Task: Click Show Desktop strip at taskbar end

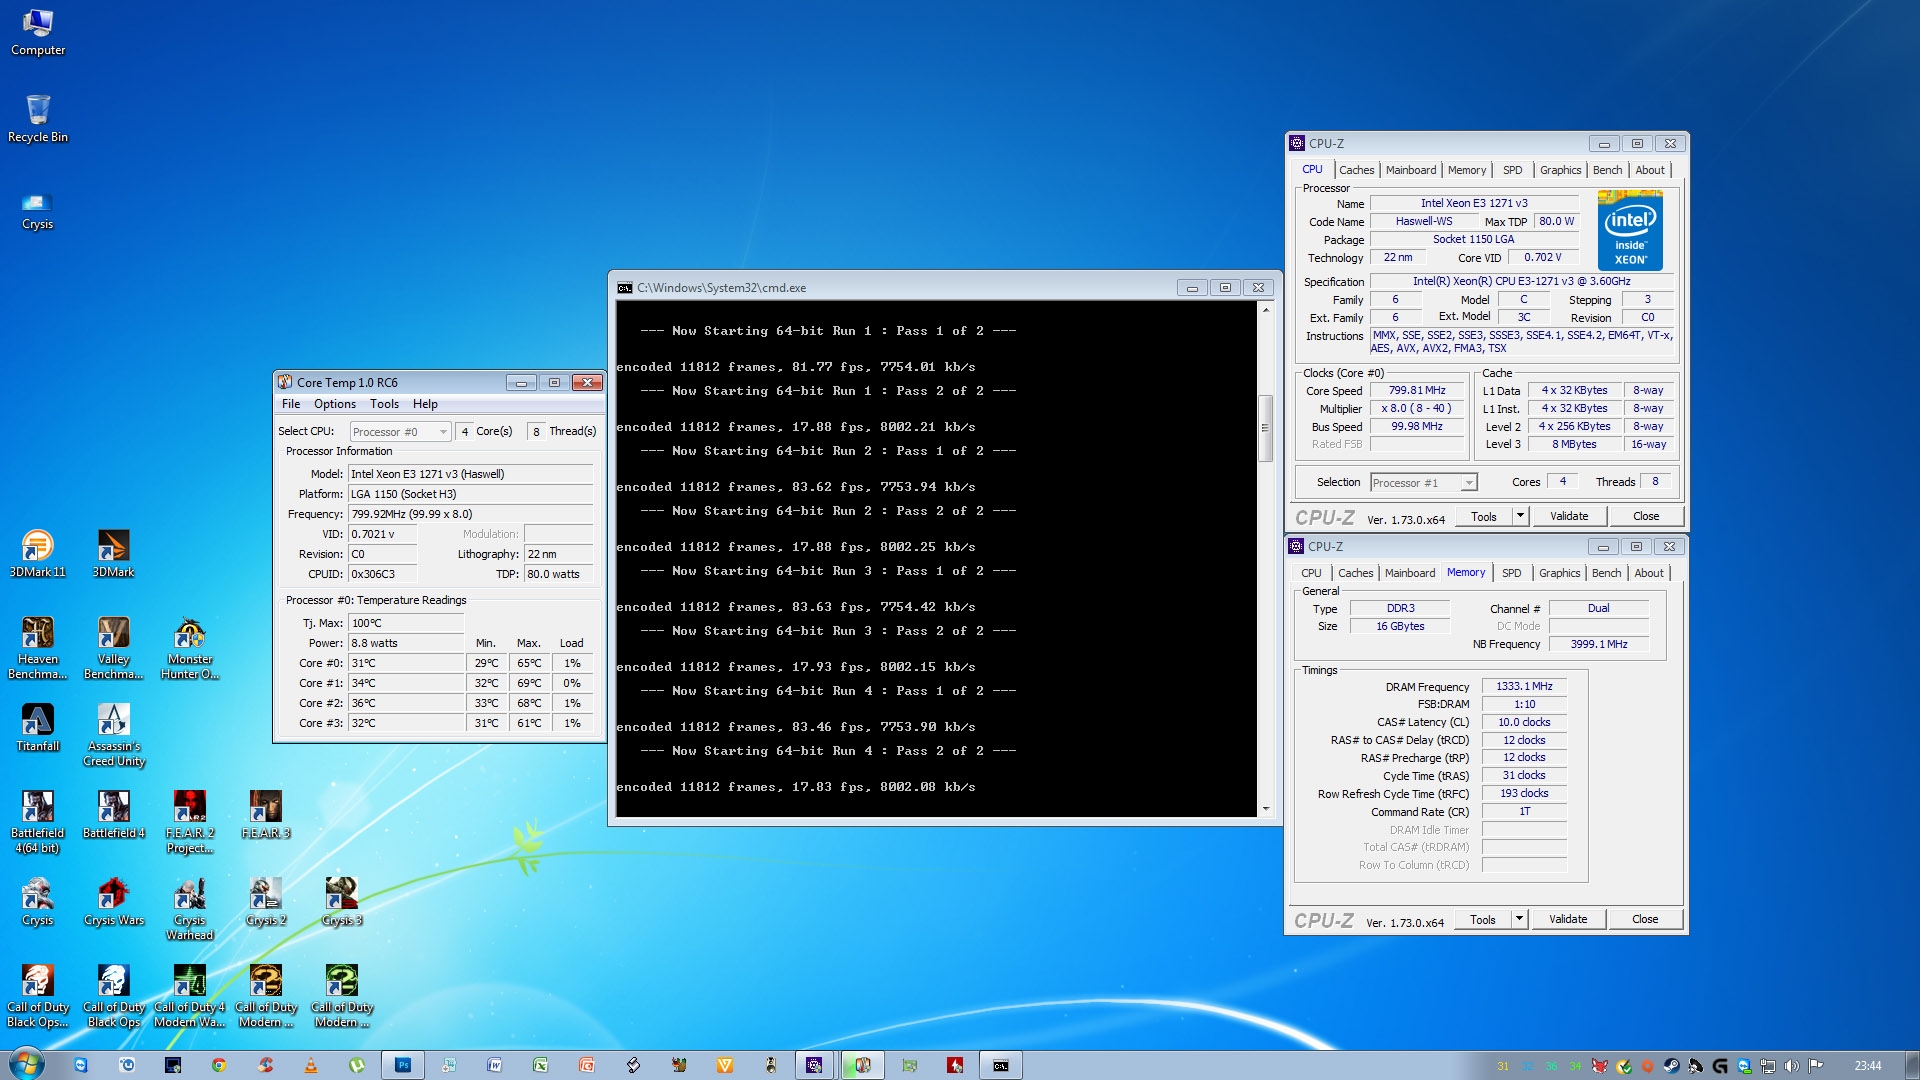Action: (1912, 1065)
